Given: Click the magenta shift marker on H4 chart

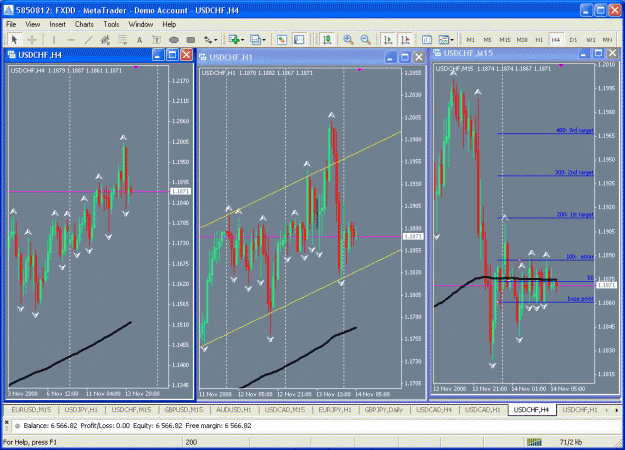Looking at the screenshot, I should click(136, 67).
